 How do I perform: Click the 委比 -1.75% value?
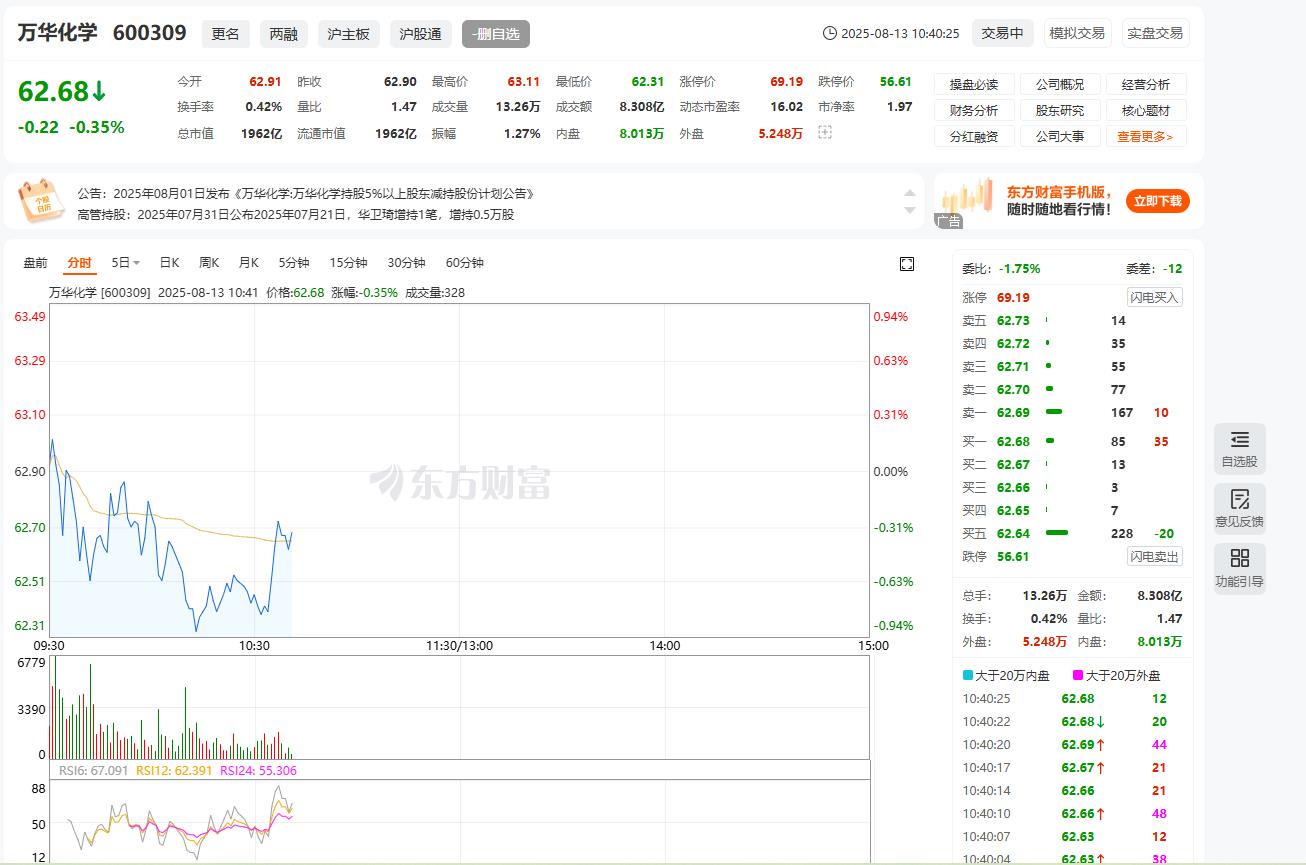point(1018,269)
